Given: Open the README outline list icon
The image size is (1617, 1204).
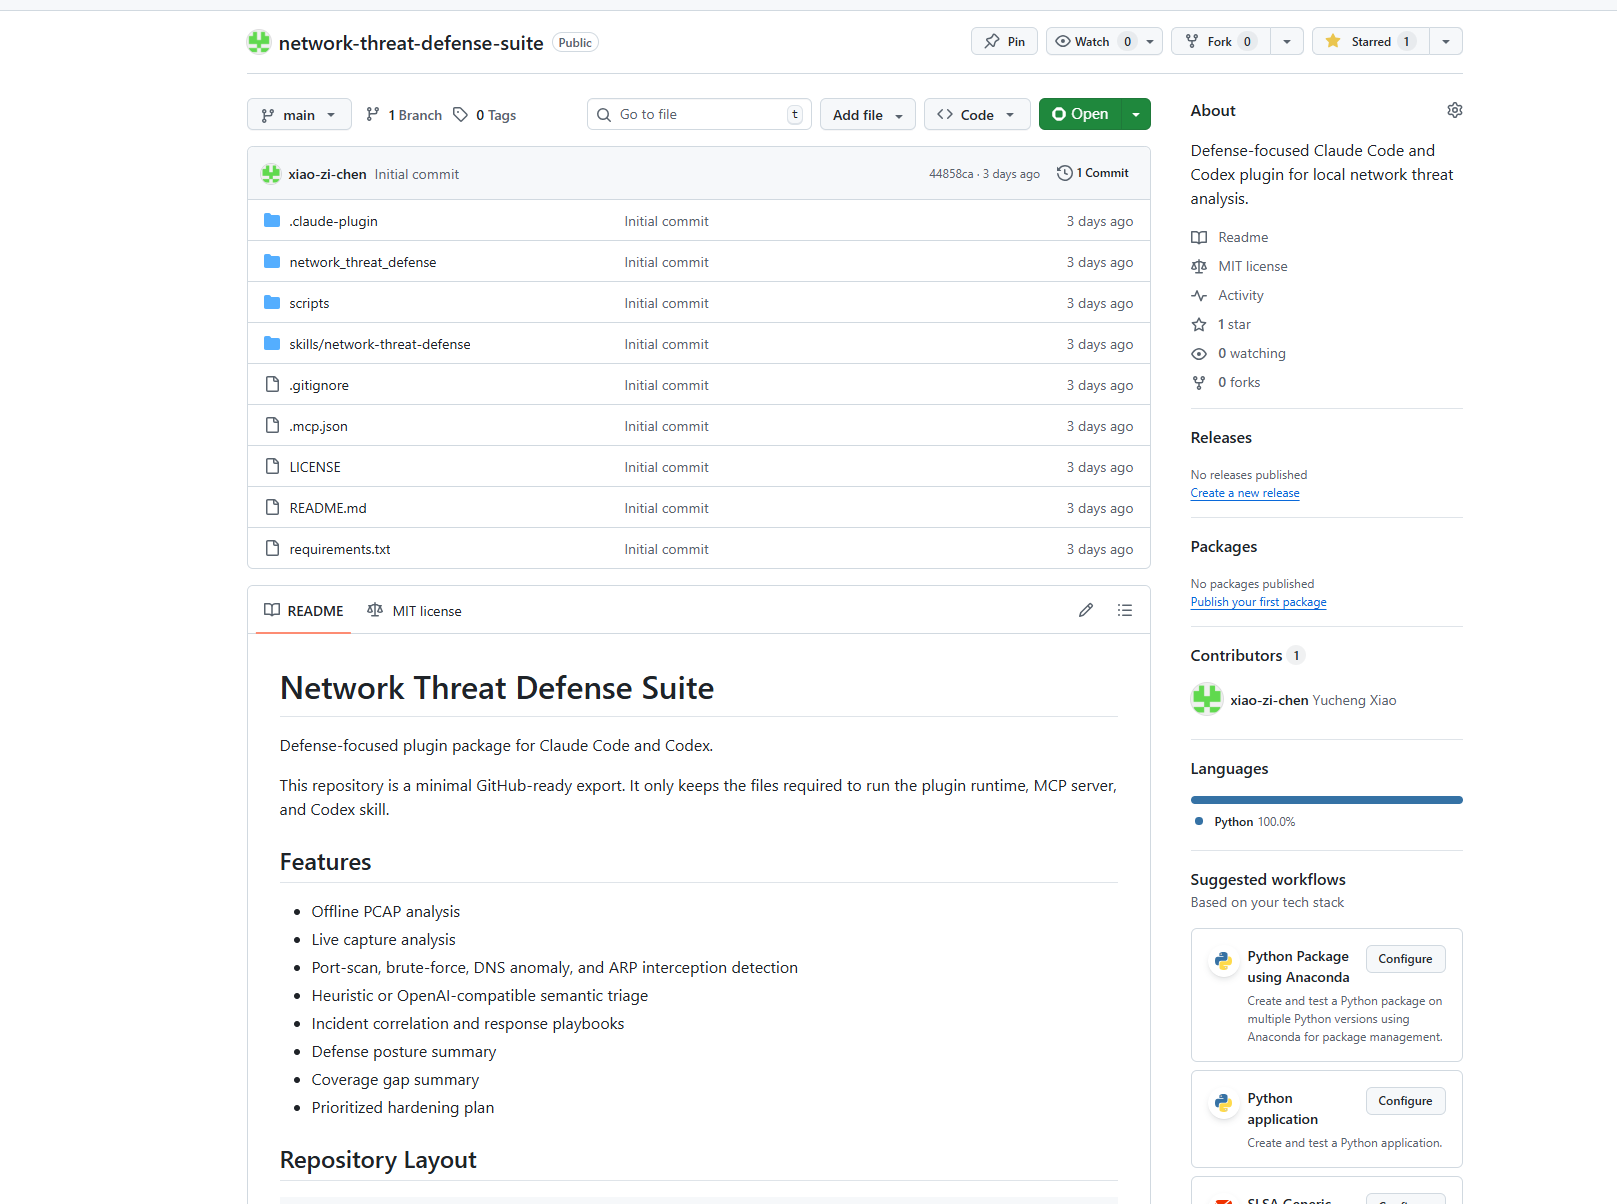Looking at the screenshot, I should (1124, 610).
